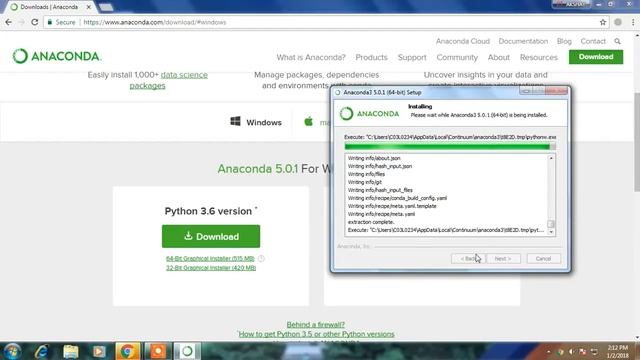This screenshot has height=360, width=640.
Task: Close the Downloads | Anaconda browser tab
Action: (89, 7)
